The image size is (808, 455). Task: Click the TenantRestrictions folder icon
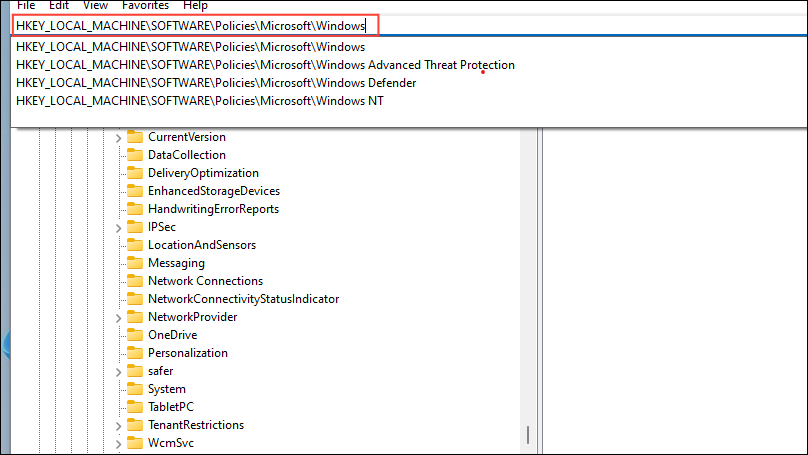(135, 425)
